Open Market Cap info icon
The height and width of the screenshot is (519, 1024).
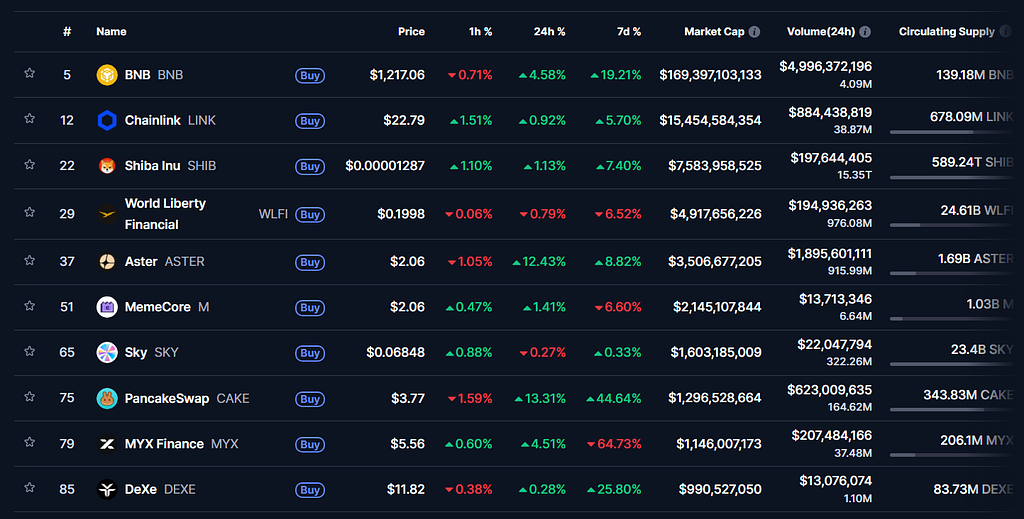pyautogui.click(x=754, y=32)
